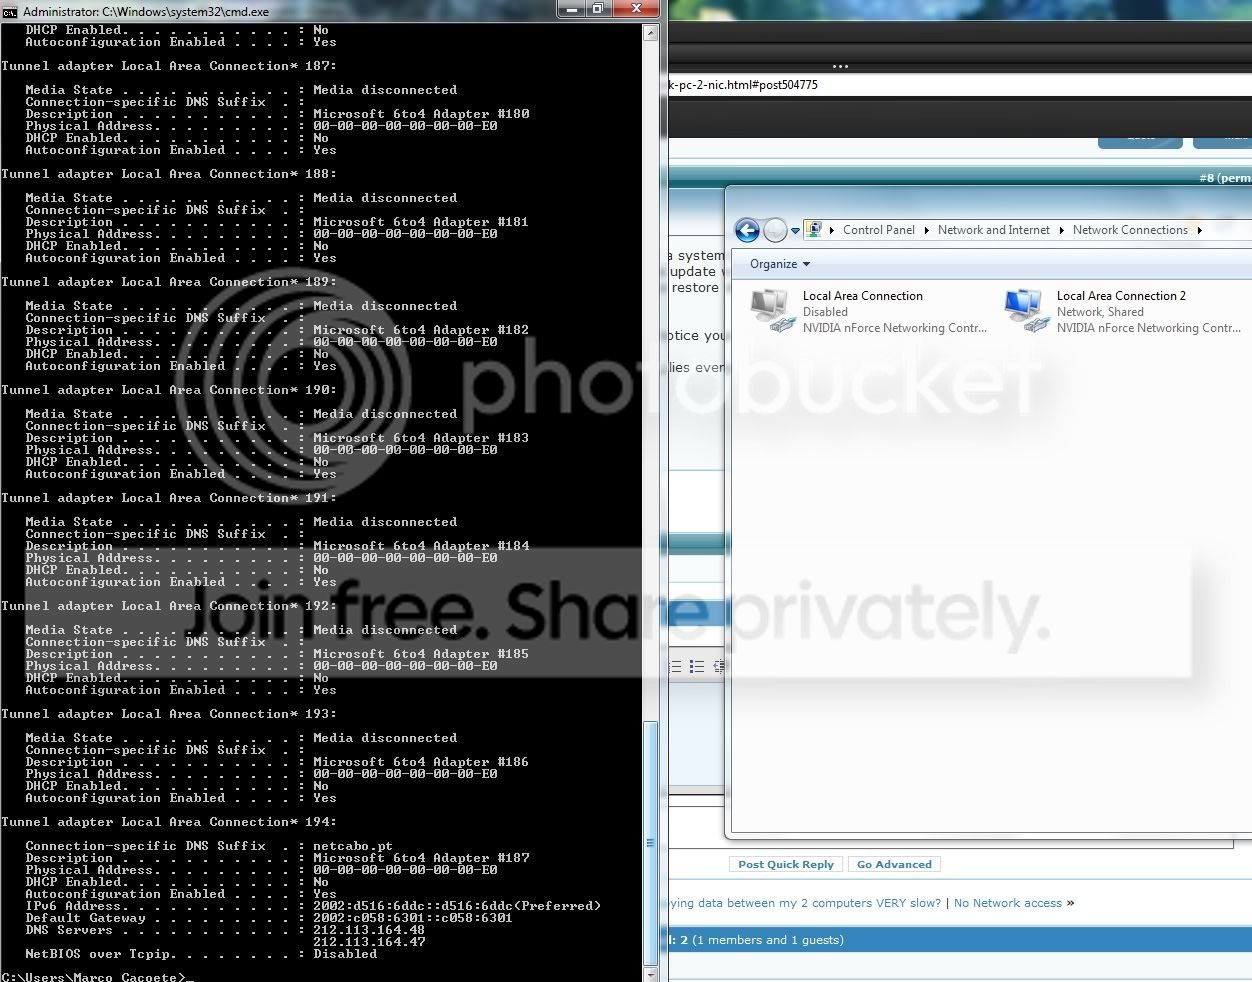This screenshot has width=1252, height=982.
Task: Click 'Tunnel adapter Local Area Connection* 190:' line
Action: [x=169, y=390]
